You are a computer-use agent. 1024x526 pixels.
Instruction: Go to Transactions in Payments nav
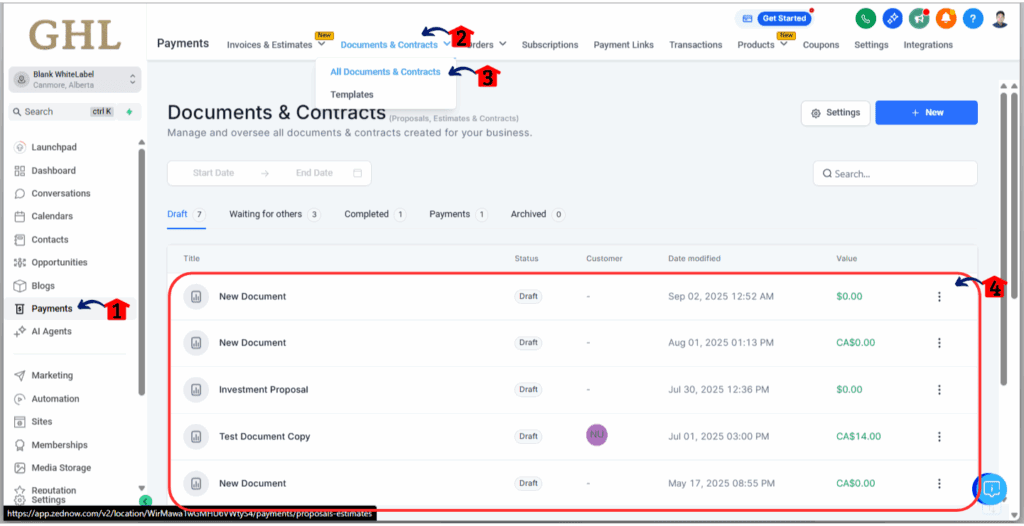pos(696,45)
